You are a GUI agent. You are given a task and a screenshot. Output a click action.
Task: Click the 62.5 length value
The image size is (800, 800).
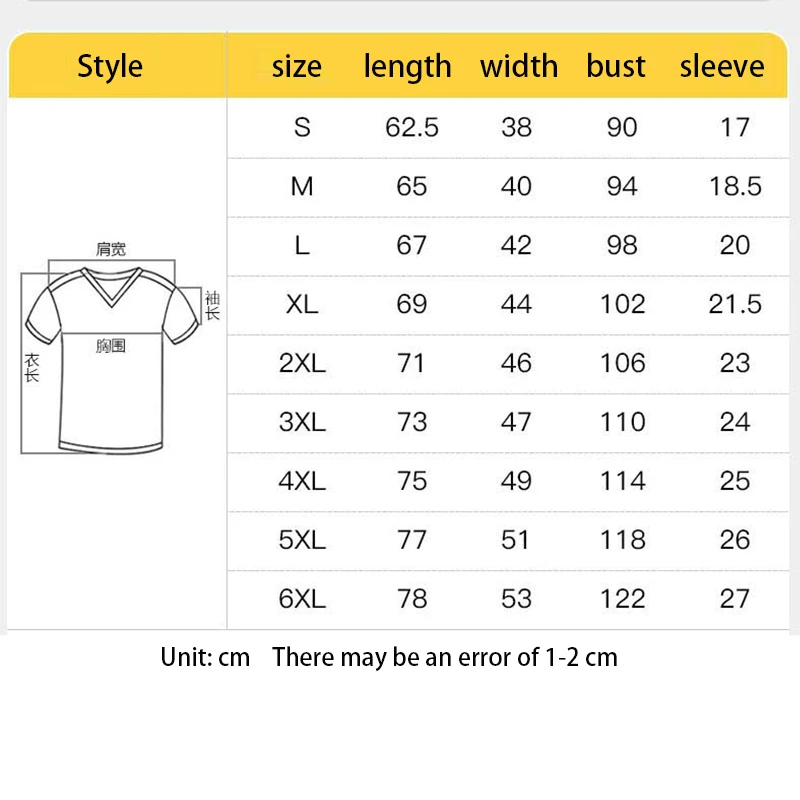pyautogui.click(x=412, y=128)
